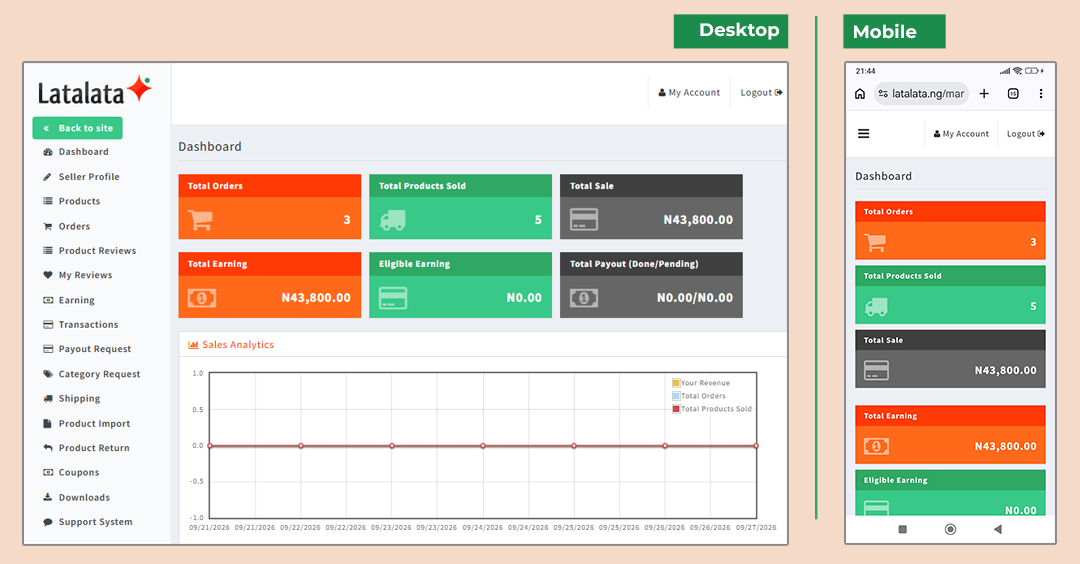Click the desktop Eligible Earning card icon
Image resolution: width=1080 pixels, height=564 pixels.
click(393, 298)
